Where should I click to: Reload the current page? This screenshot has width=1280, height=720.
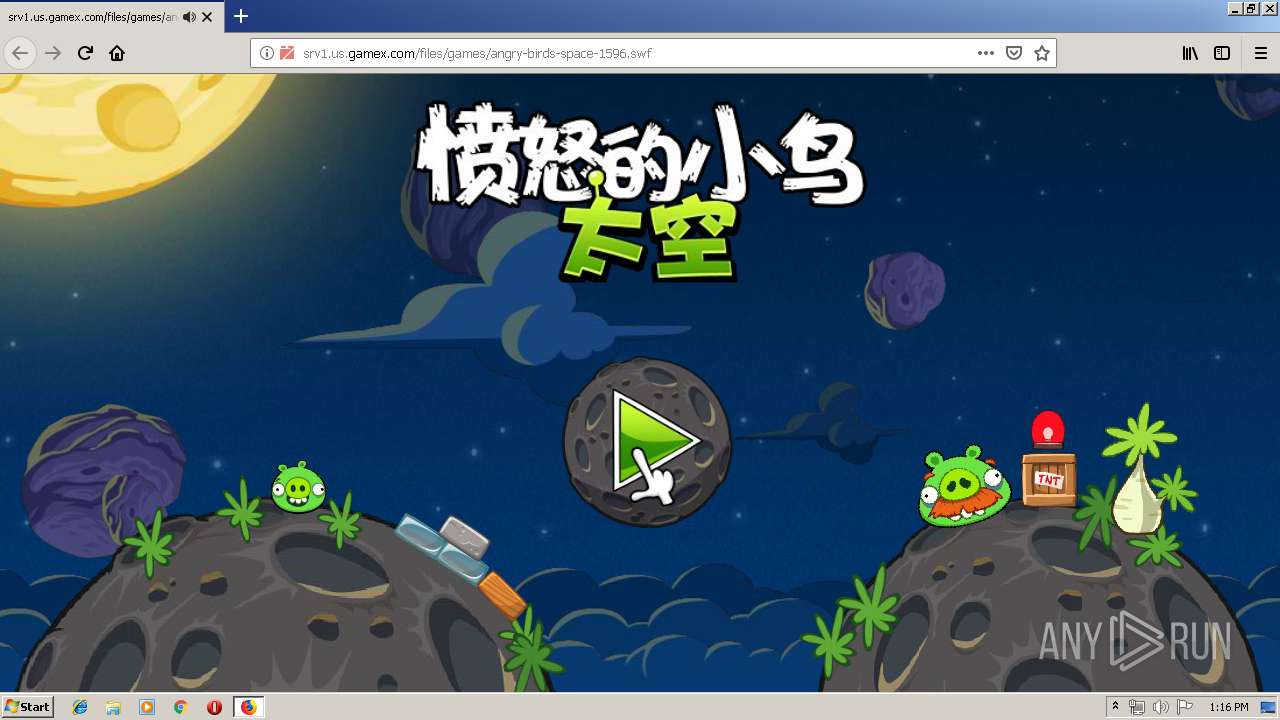[86, 53]
